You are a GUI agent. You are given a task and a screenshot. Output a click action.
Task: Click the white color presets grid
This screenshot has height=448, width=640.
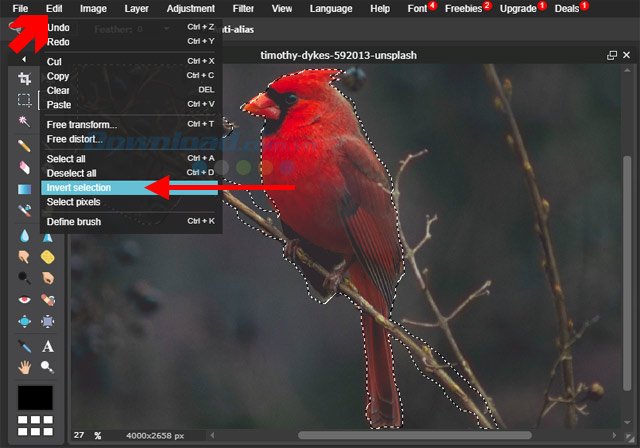point(36,425)
